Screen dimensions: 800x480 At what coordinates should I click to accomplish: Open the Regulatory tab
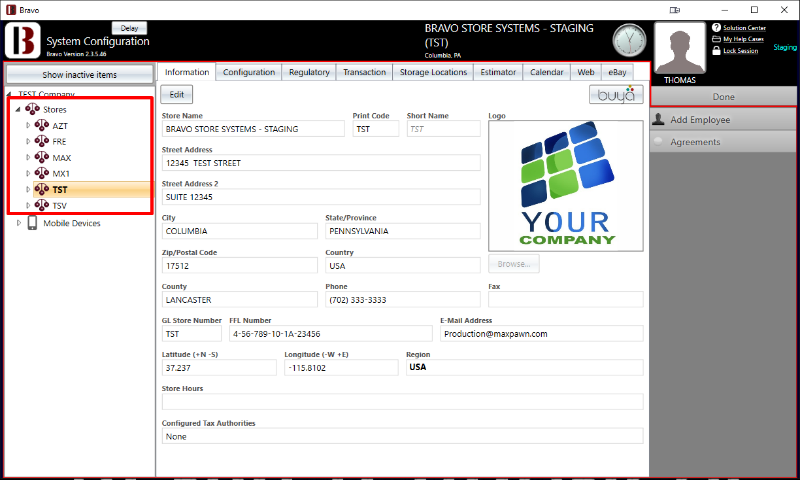point(309,72)
